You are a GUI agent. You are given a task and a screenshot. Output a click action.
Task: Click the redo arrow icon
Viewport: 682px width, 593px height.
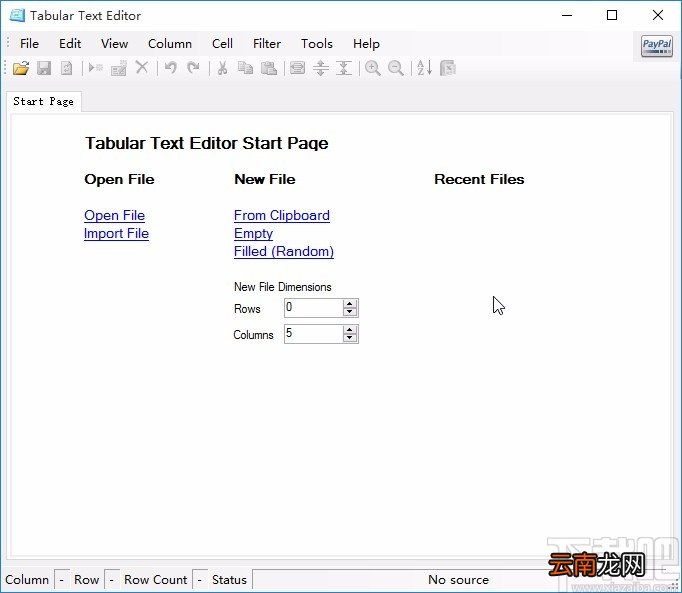pos(193,68)
